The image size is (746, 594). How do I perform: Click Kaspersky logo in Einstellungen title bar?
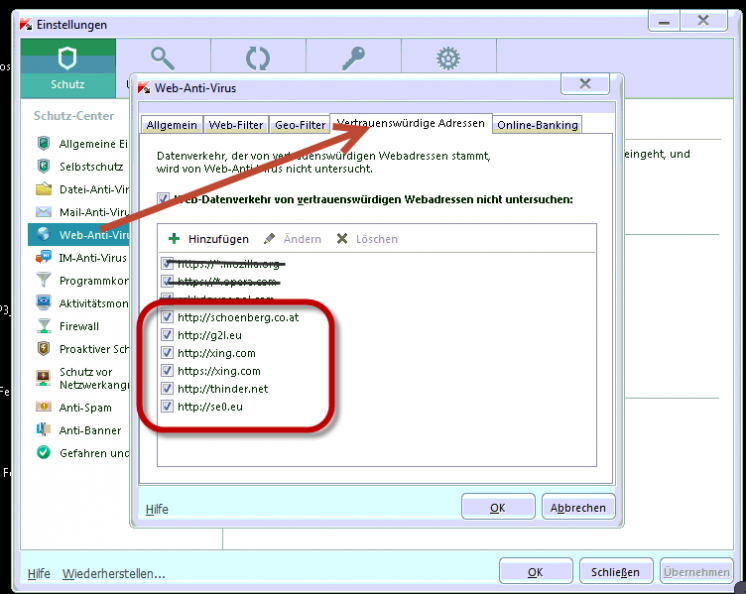[26, 24]
